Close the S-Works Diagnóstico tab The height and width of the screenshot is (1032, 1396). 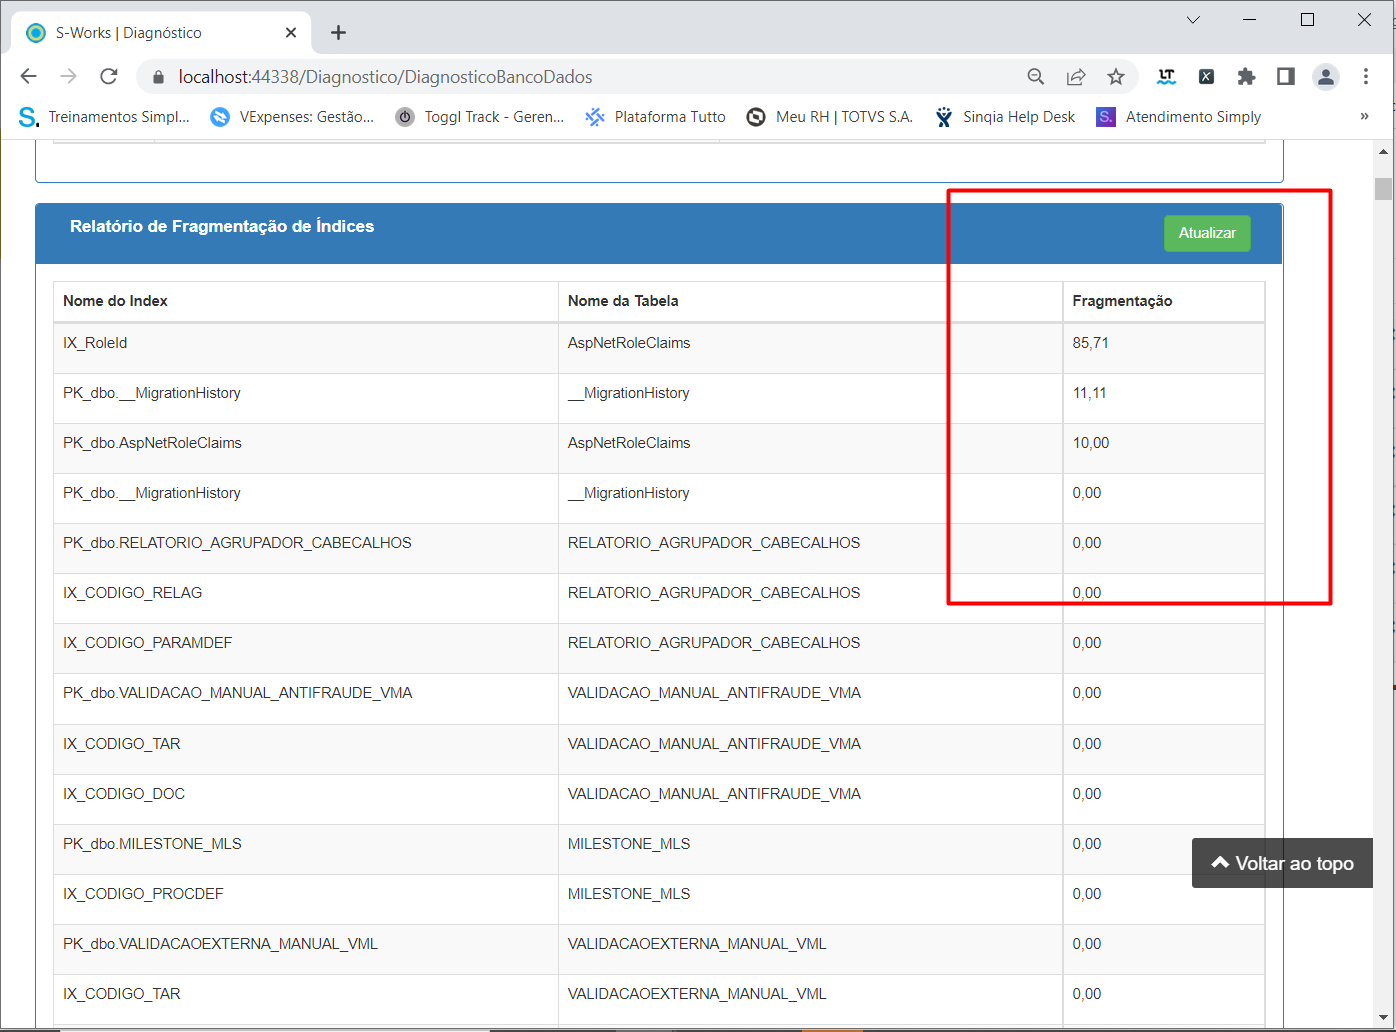(291, 33)
